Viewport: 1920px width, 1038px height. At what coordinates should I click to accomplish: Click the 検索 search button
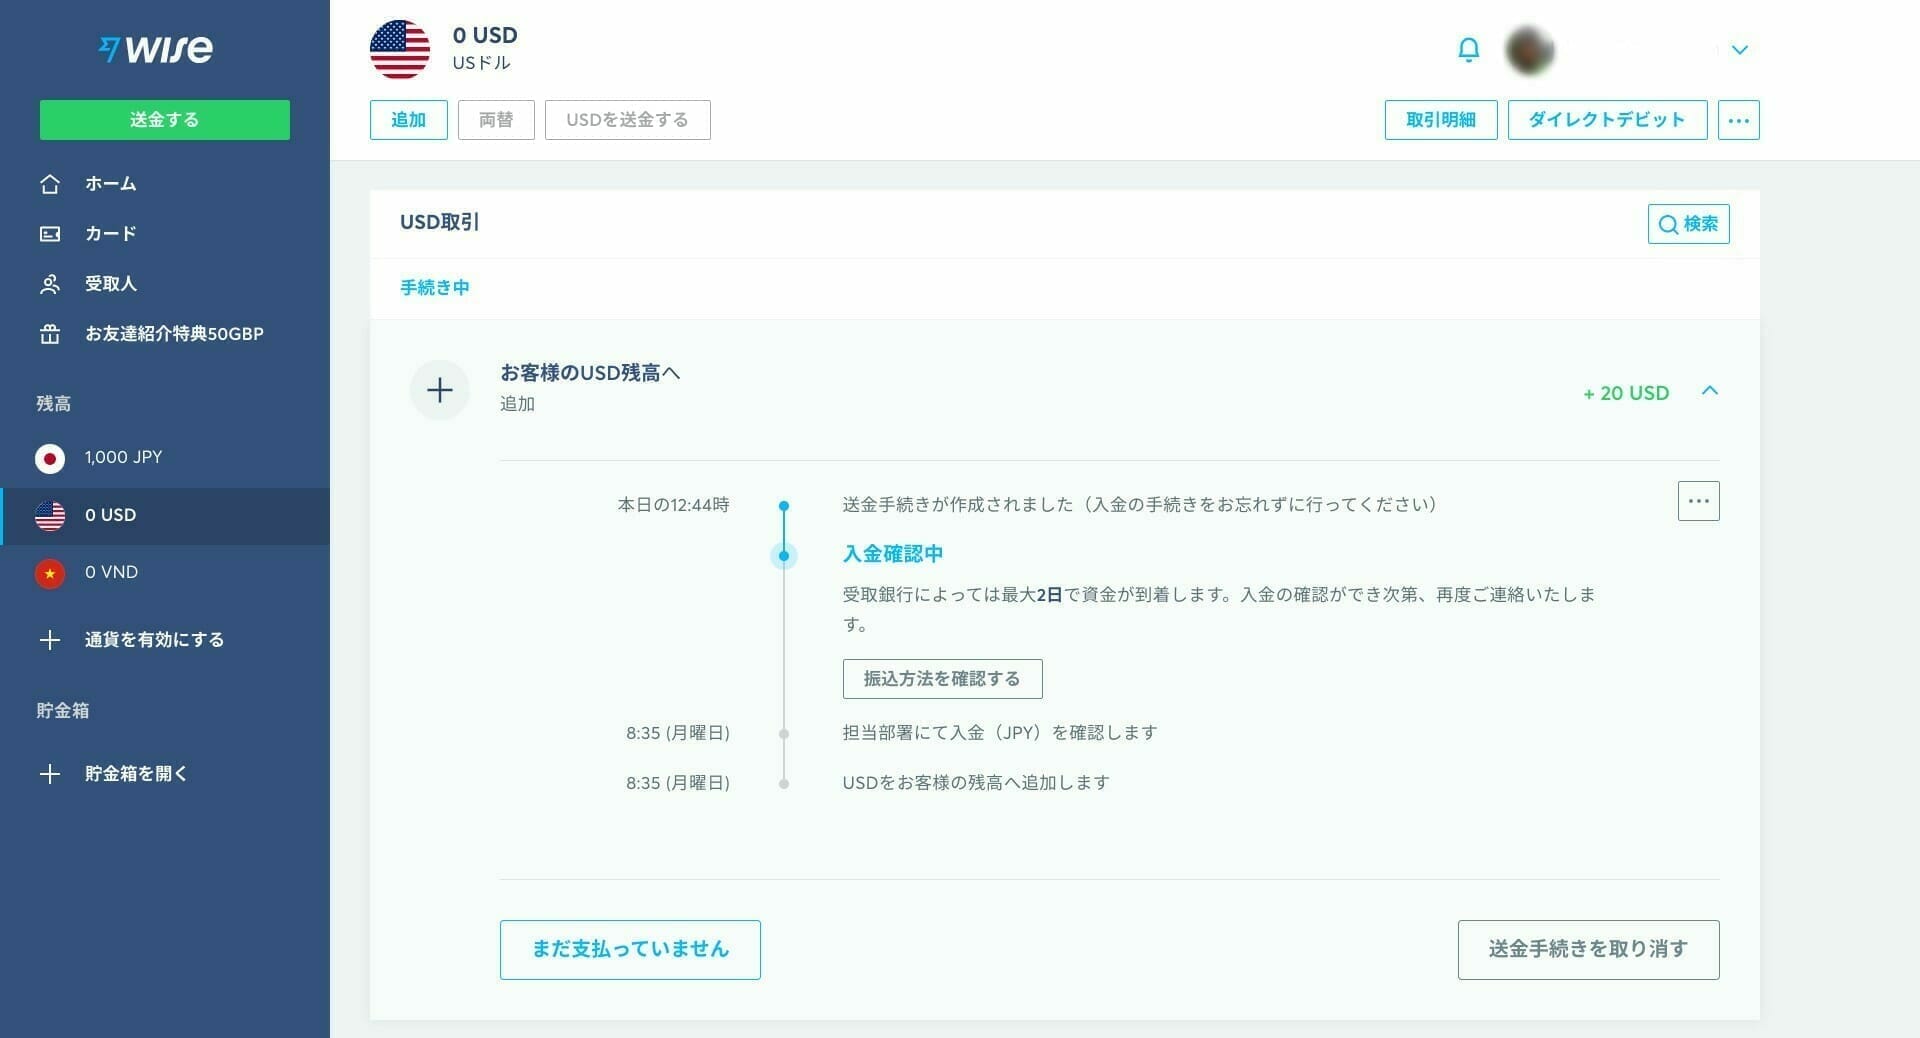point(1689,224)
